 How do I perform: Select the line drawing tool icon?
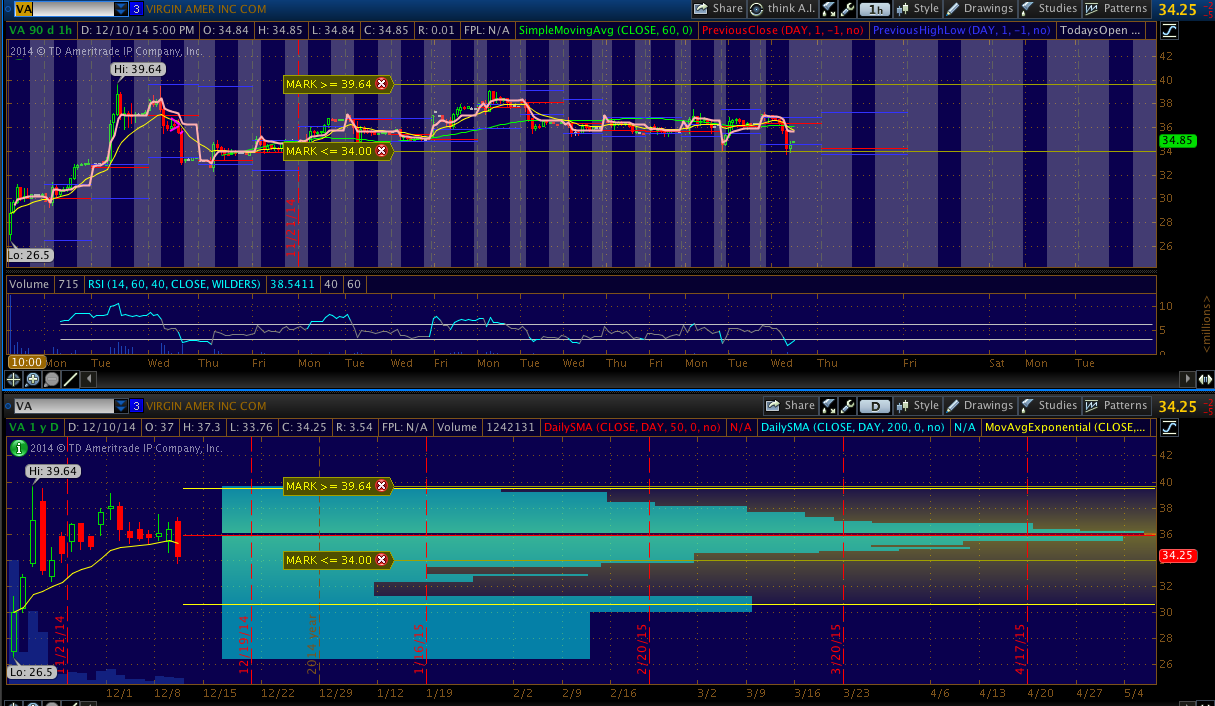click(71, 379)
